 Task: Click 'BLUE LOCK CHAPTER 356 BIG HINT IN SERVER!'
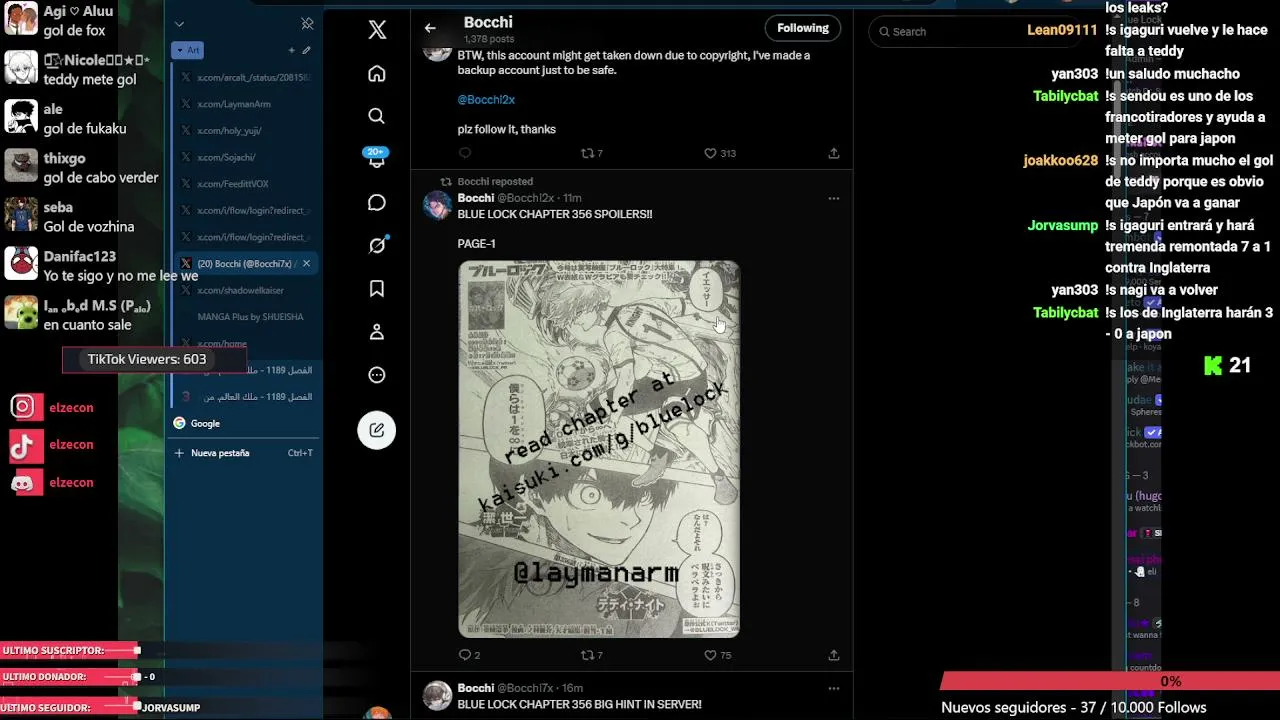580,704
